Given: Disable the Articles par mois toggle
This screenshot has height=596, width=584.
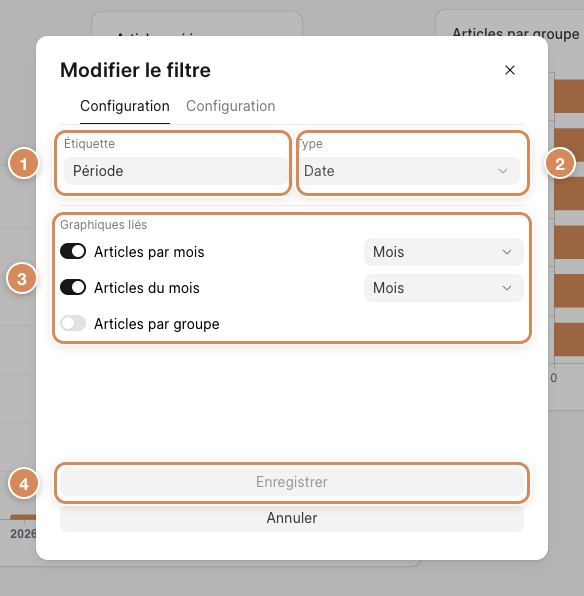Looking at the screenshot, I should pos(73,252).
